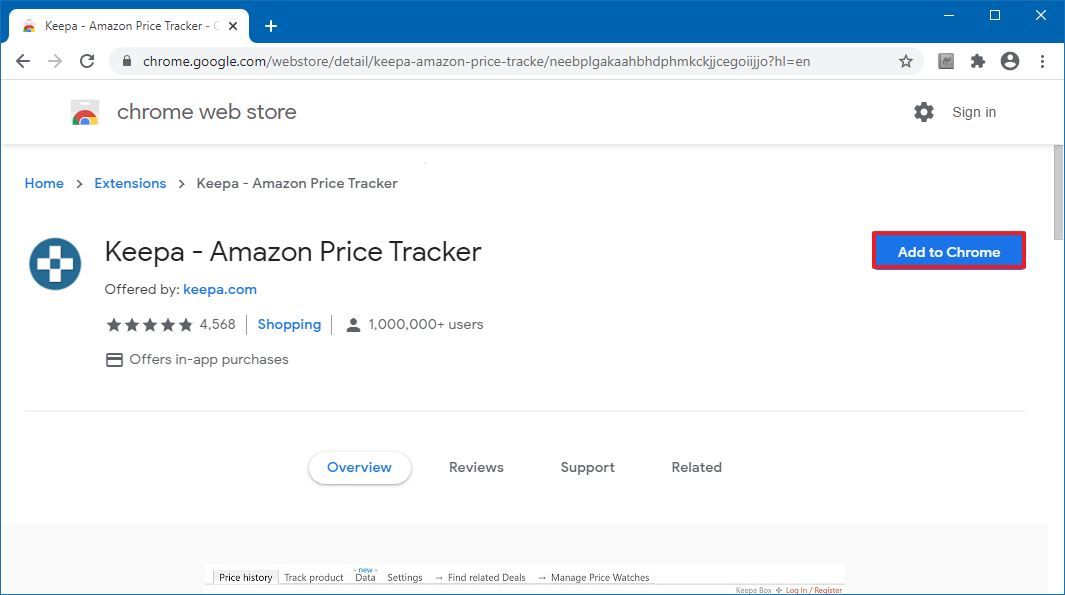The height and width of the screenshot is (595, 1065).
Task: Open the Extensions puzzle-piece menu
Action: [977, 61]
